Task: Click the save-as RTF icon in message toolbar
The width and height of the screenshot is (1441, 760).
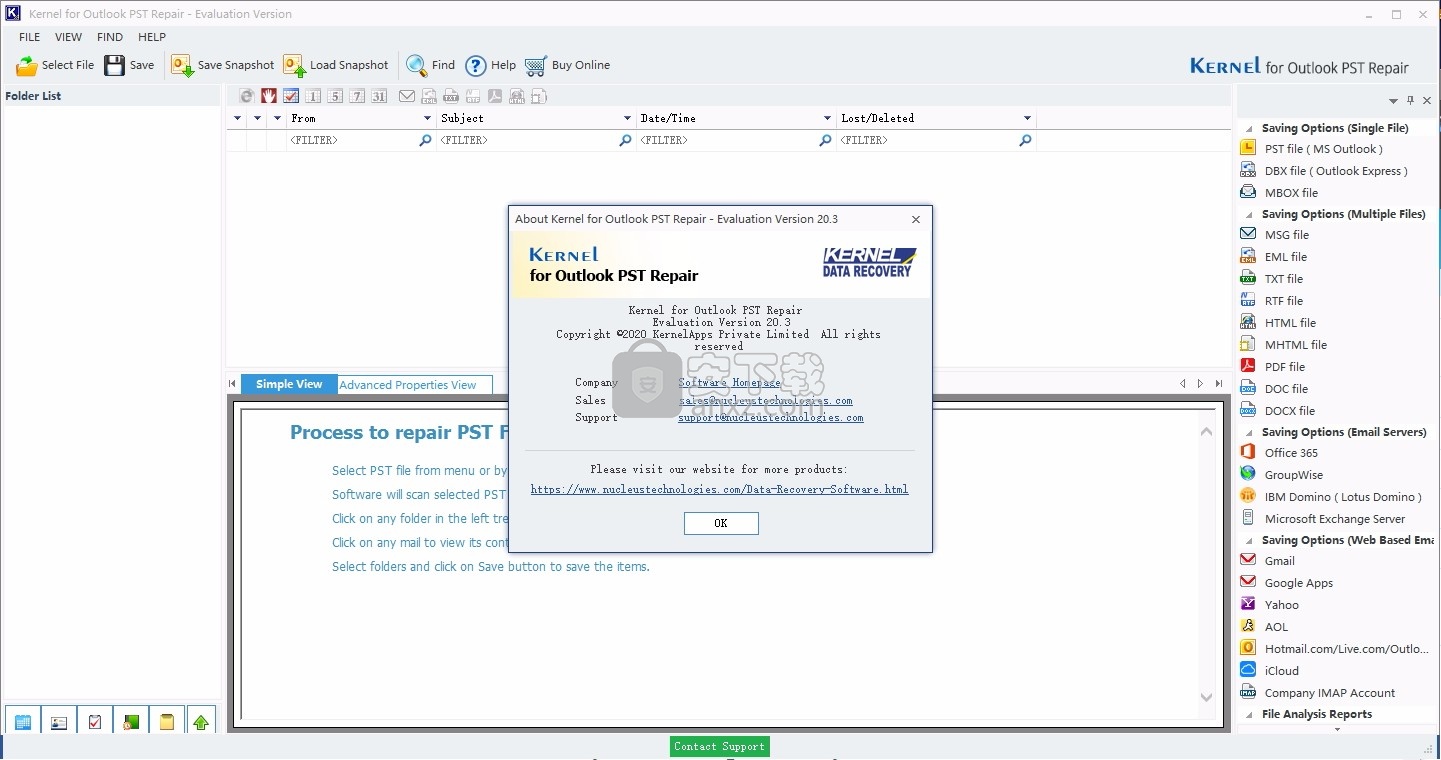Action: pos(473,96)
